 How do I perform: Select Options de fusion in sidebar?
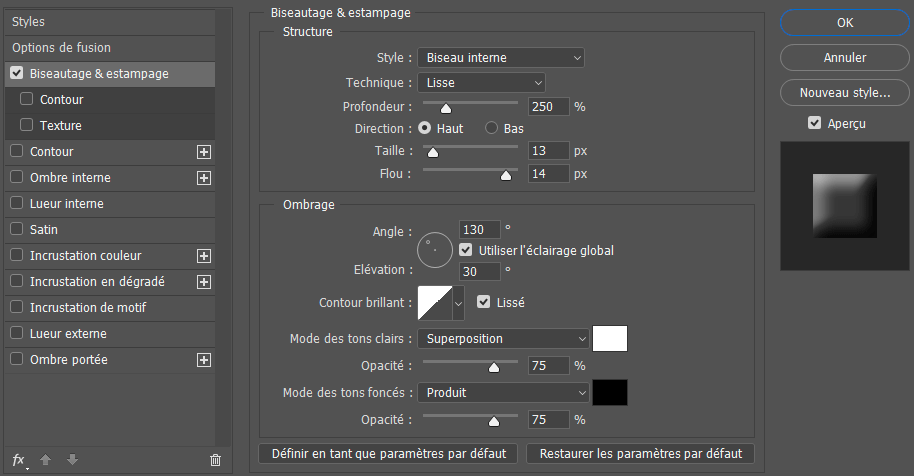click(61, 48)
